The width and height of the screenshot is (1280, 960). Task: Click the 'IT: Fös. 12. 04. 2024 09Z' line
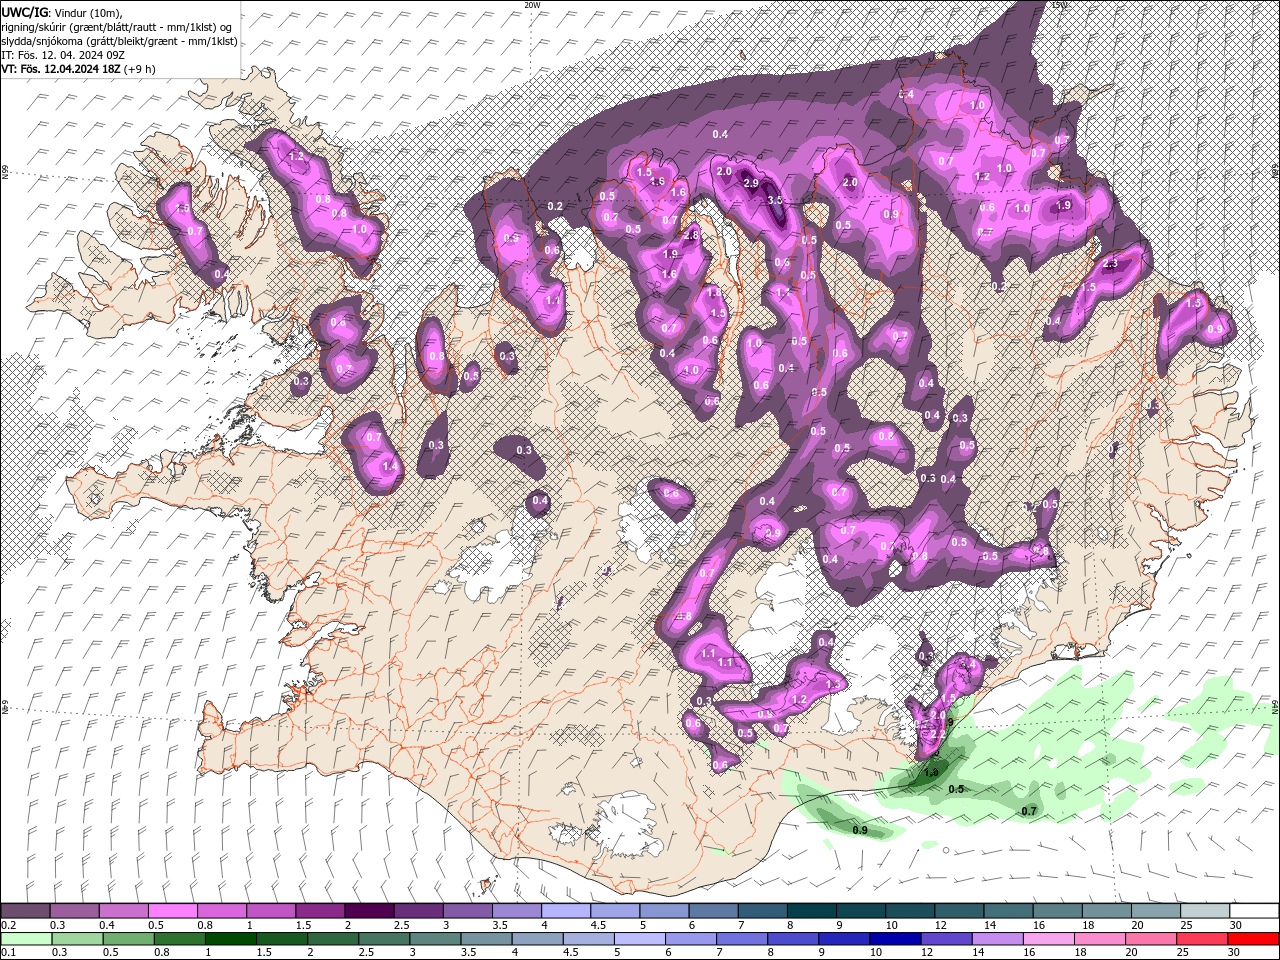pyautogui.click(x=63, y=55)
